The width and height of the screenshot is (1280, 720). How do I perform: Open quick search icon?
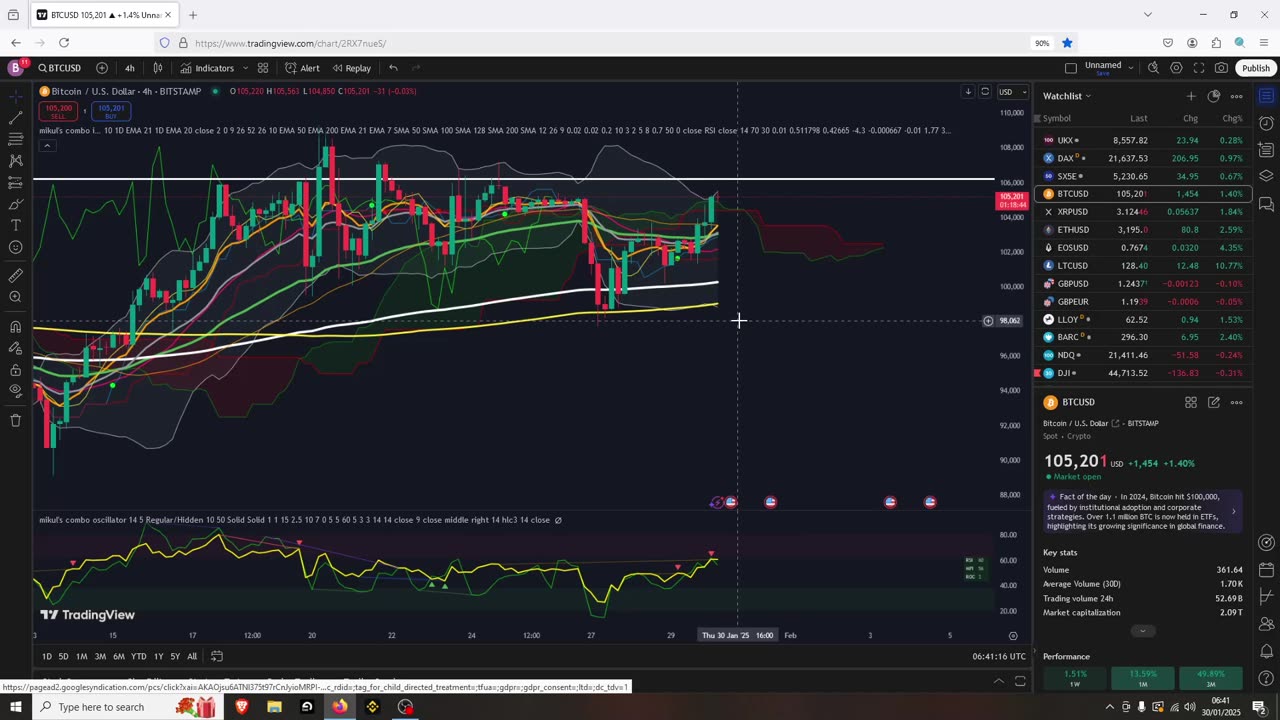1153,68
